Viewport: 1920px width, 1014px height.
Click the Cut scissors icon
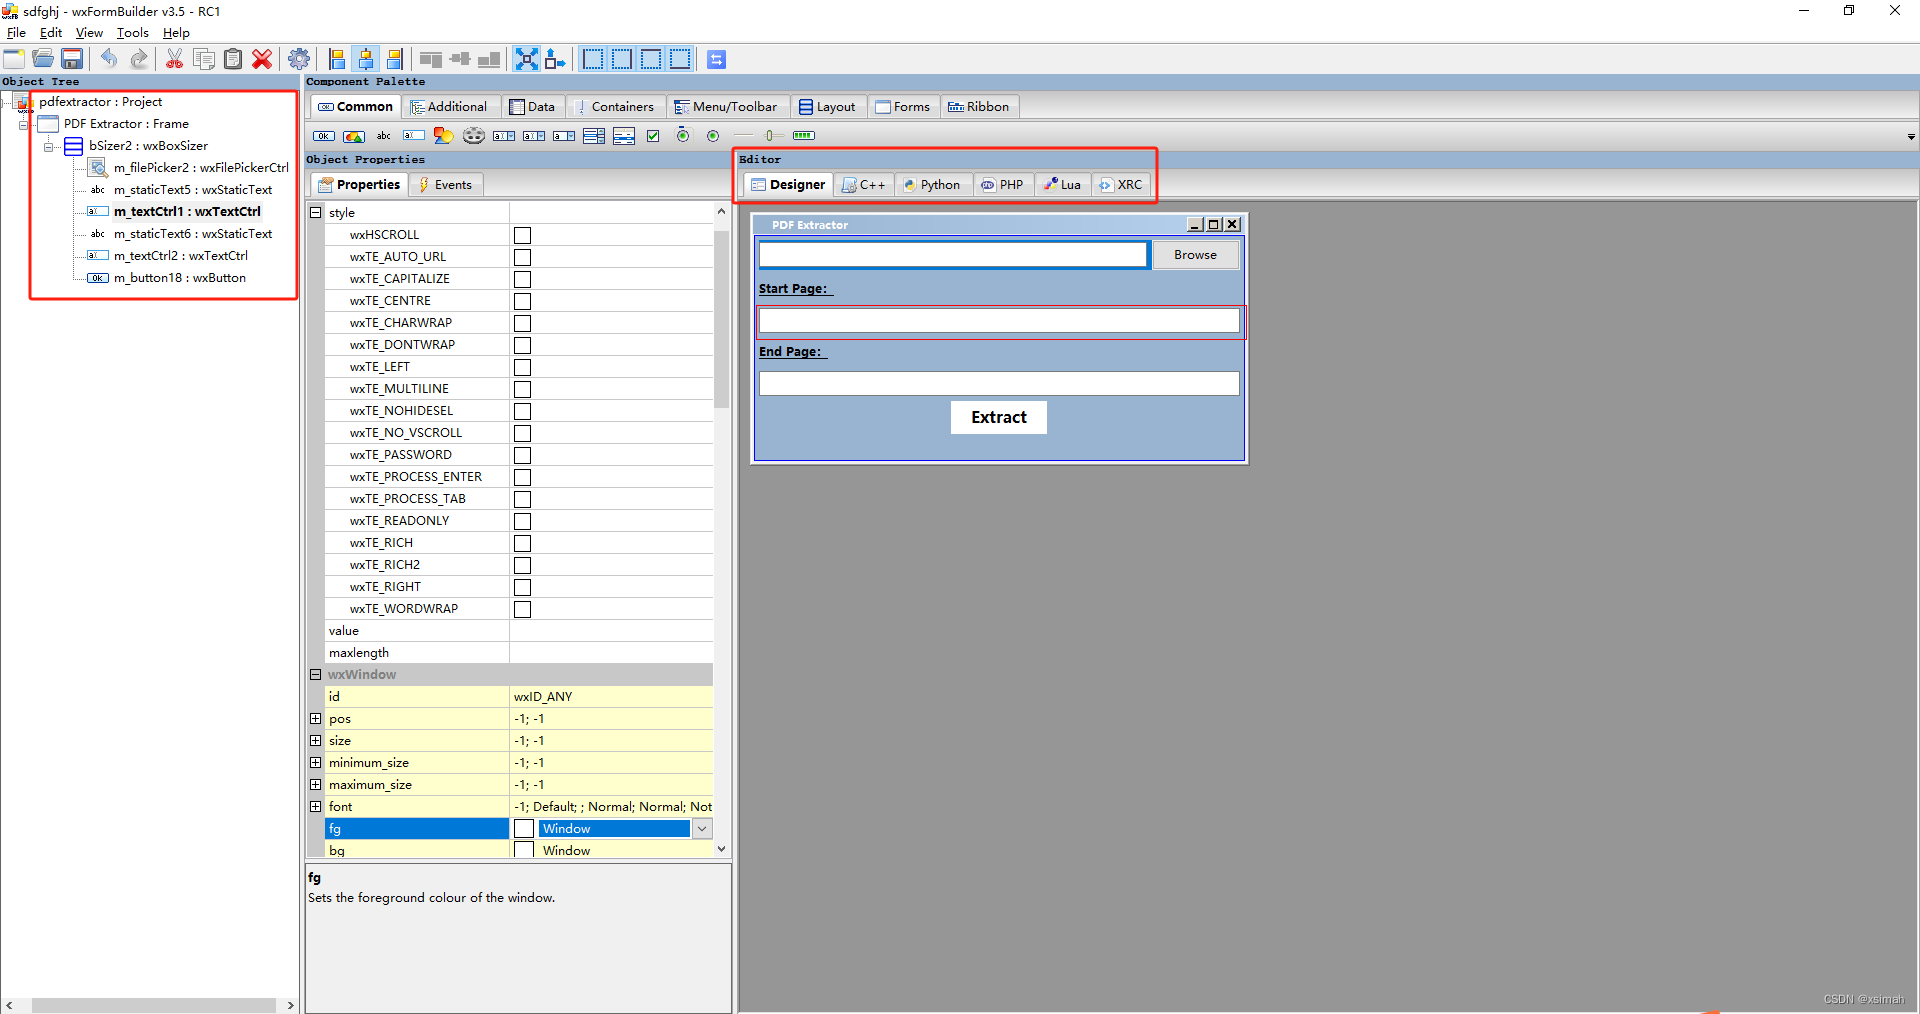(174, 59)
